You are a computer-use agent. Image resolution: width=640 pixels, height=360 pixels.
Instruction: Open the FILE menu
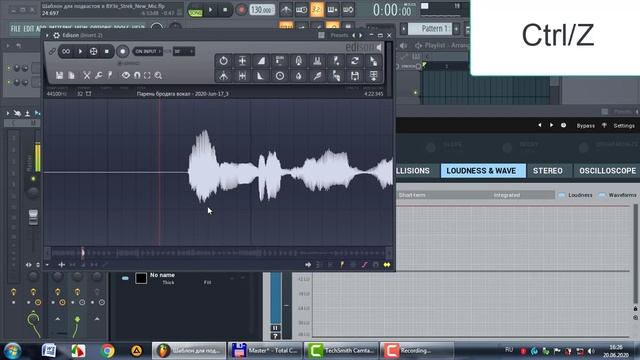click(x=16, y=29)
